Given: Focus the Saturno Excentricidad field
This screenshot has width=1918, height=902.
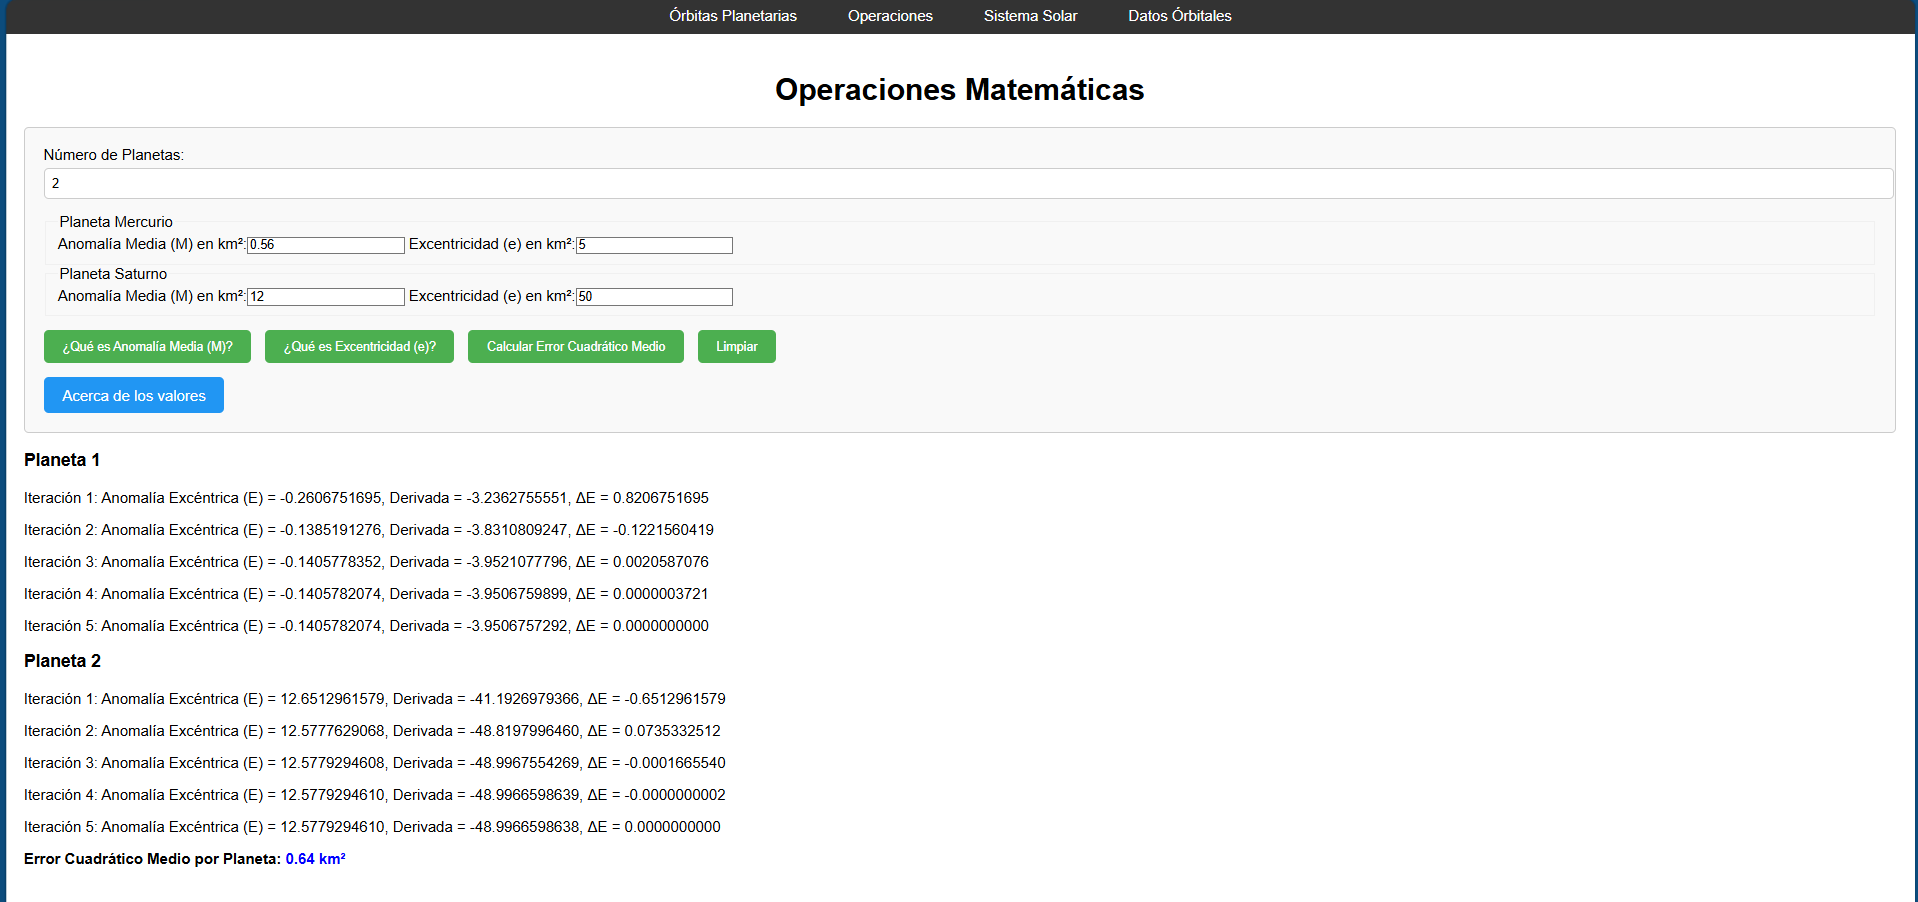Looking at the screenshot, I should click(x=654, y=297).
